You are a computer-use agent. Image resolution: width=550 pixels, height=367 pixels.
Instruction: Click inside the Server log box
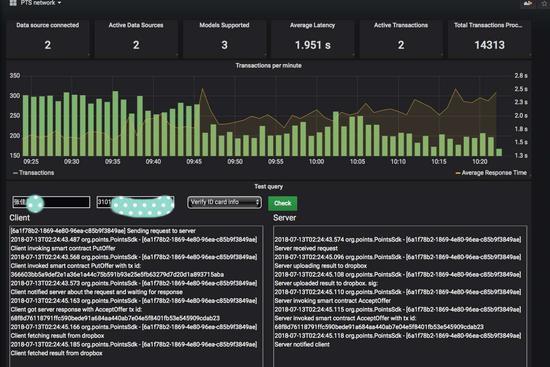(400, 296)
